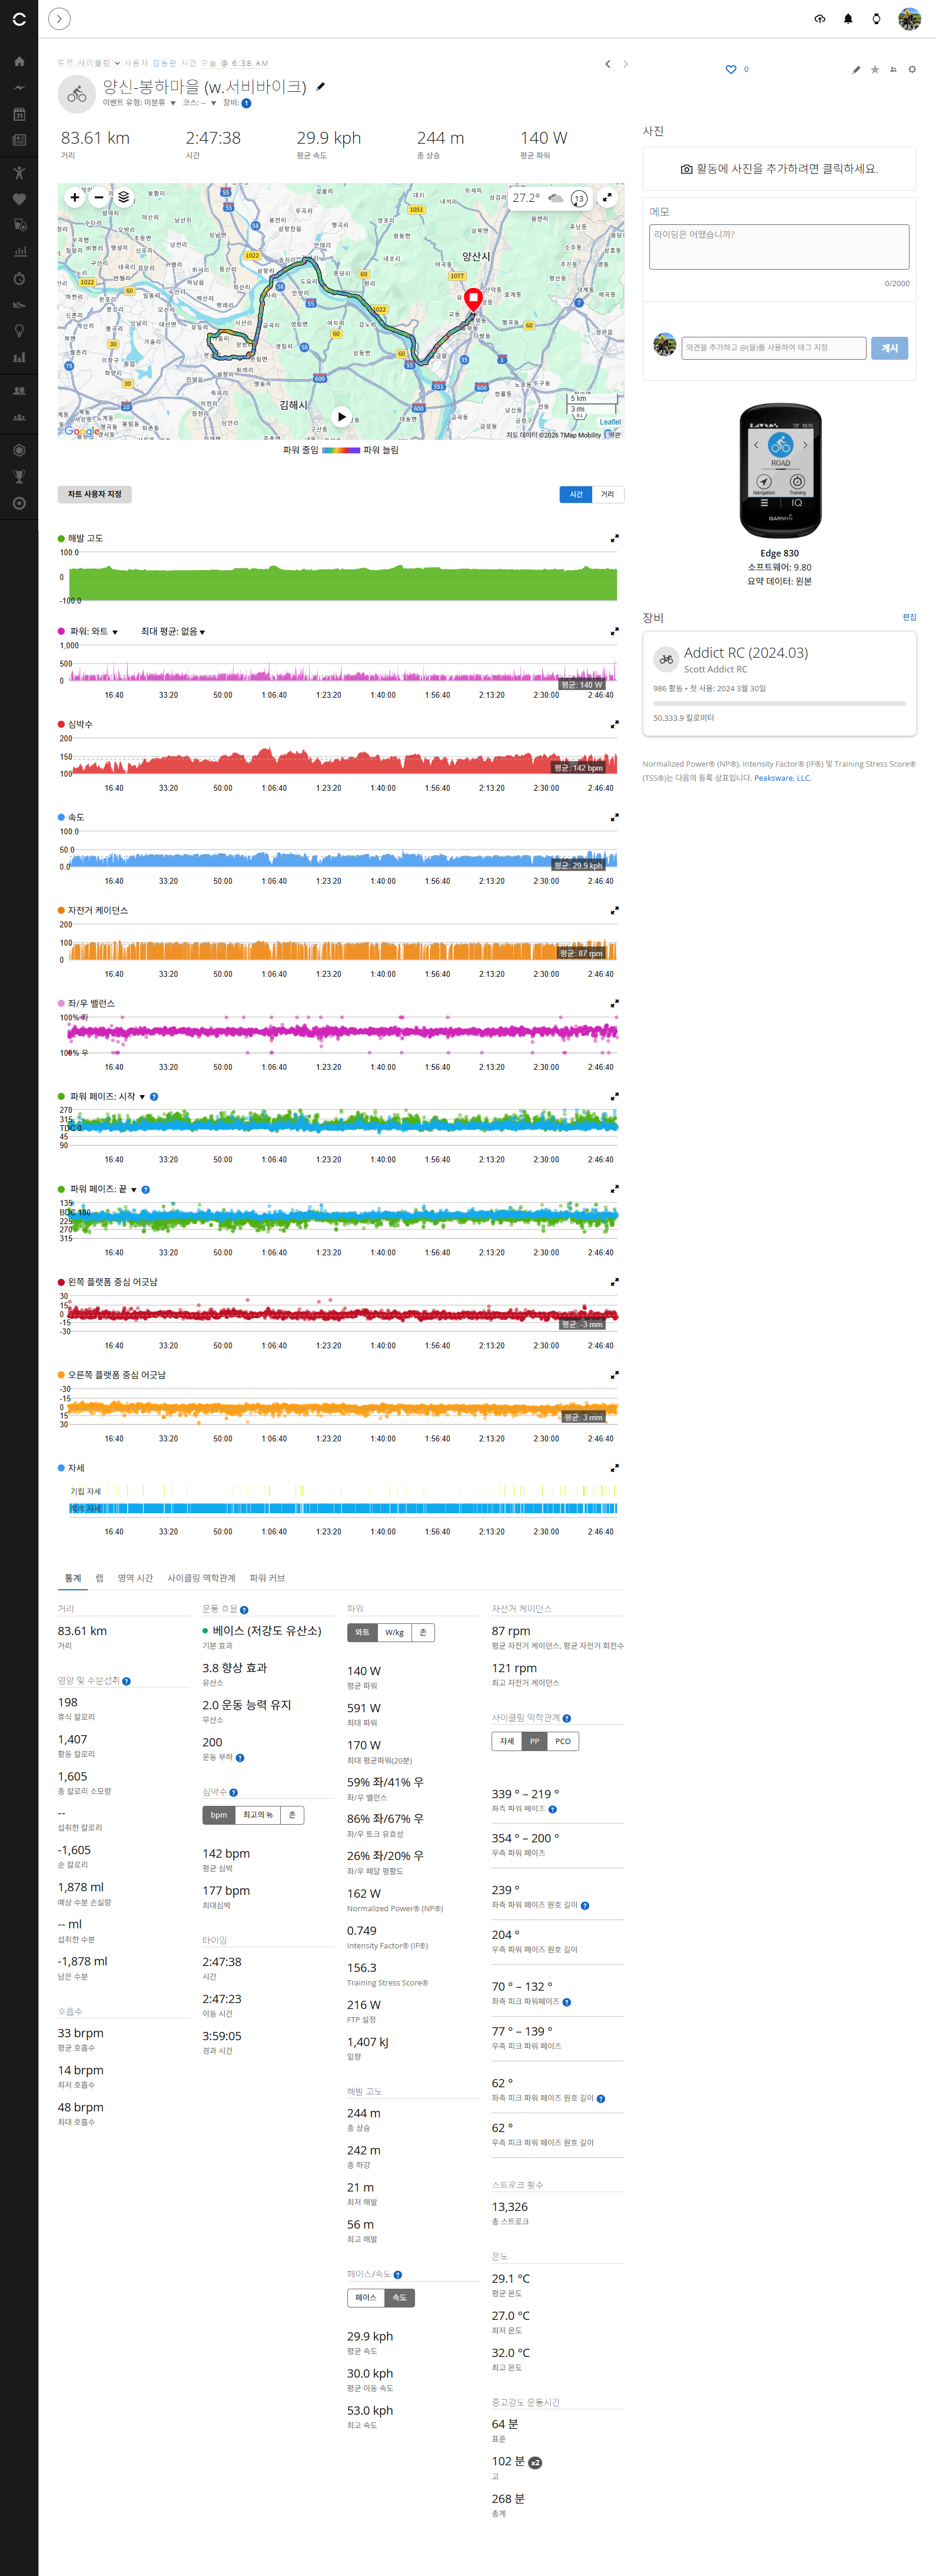The image size is (936, 2576).
Task: Select 와트 in power units toggle
Action: point(362,1632)
